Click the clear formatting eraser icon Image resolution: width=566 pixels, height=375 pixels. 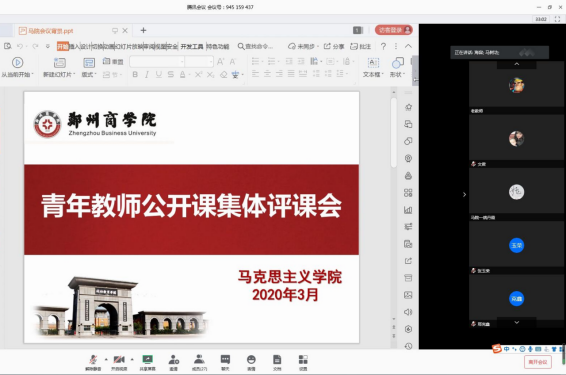click(223, 74)
